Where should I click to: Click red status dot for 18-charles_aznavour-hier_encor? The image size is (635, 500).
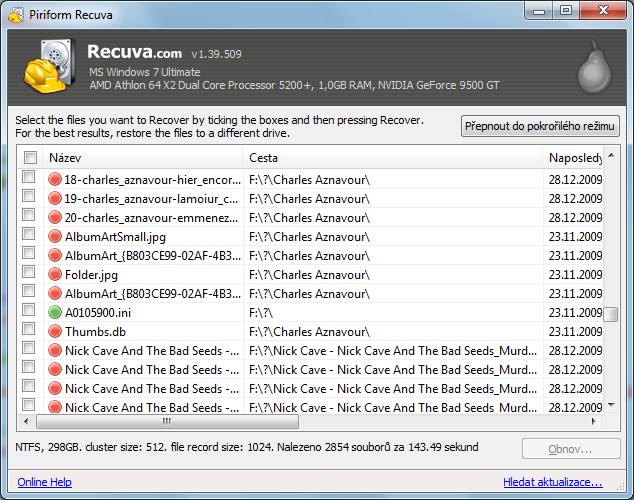(55, 179)
